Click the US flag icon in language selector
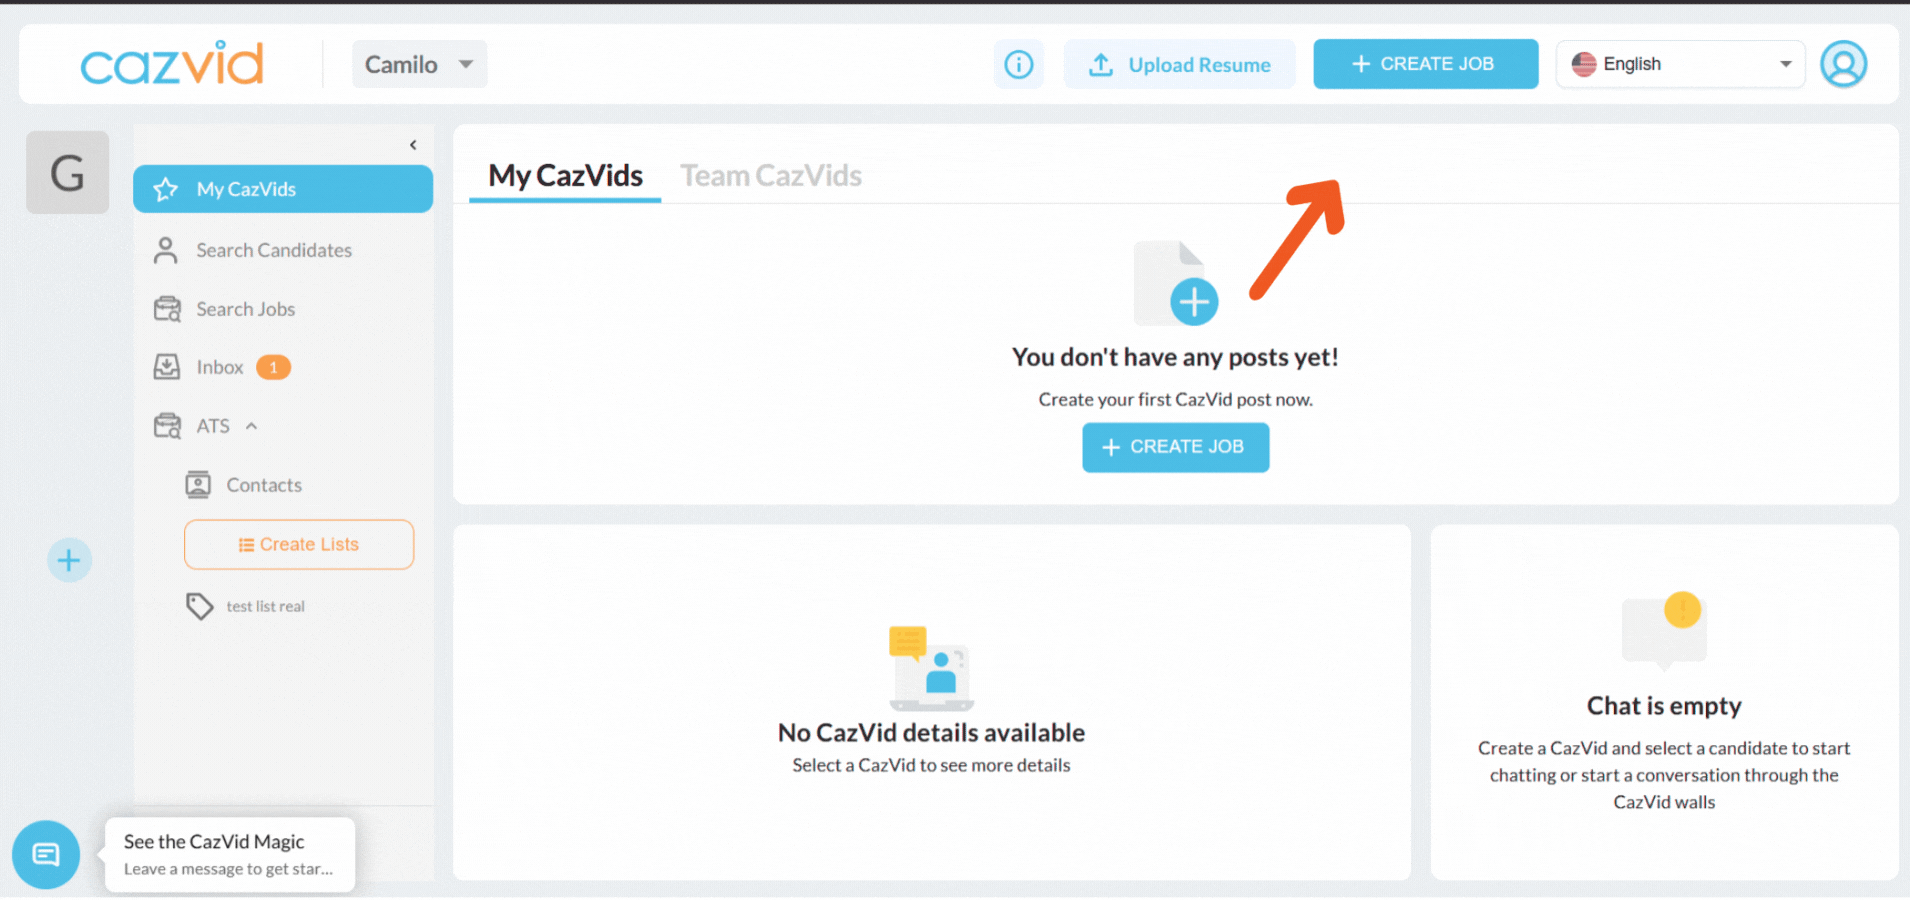1910x900 pixels. click(x=1584, y=64)
